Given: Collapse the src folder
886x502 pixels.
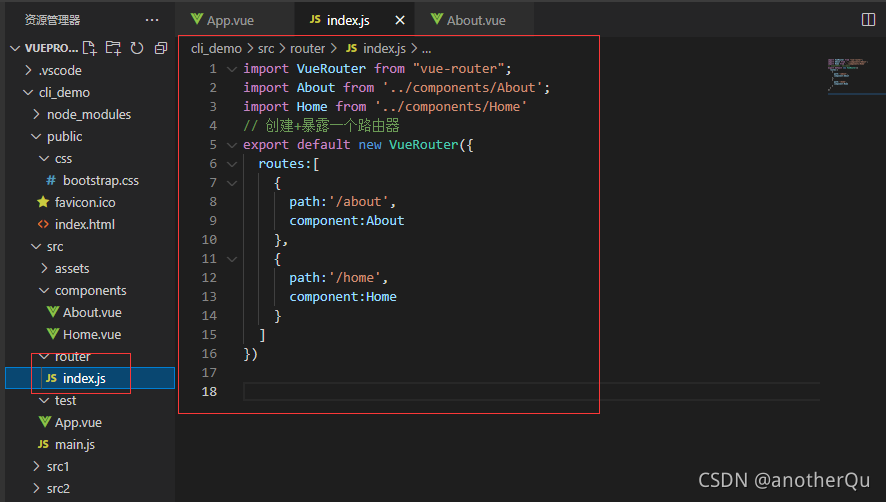Looking at the screenshot, I should (x=36, y=246).
